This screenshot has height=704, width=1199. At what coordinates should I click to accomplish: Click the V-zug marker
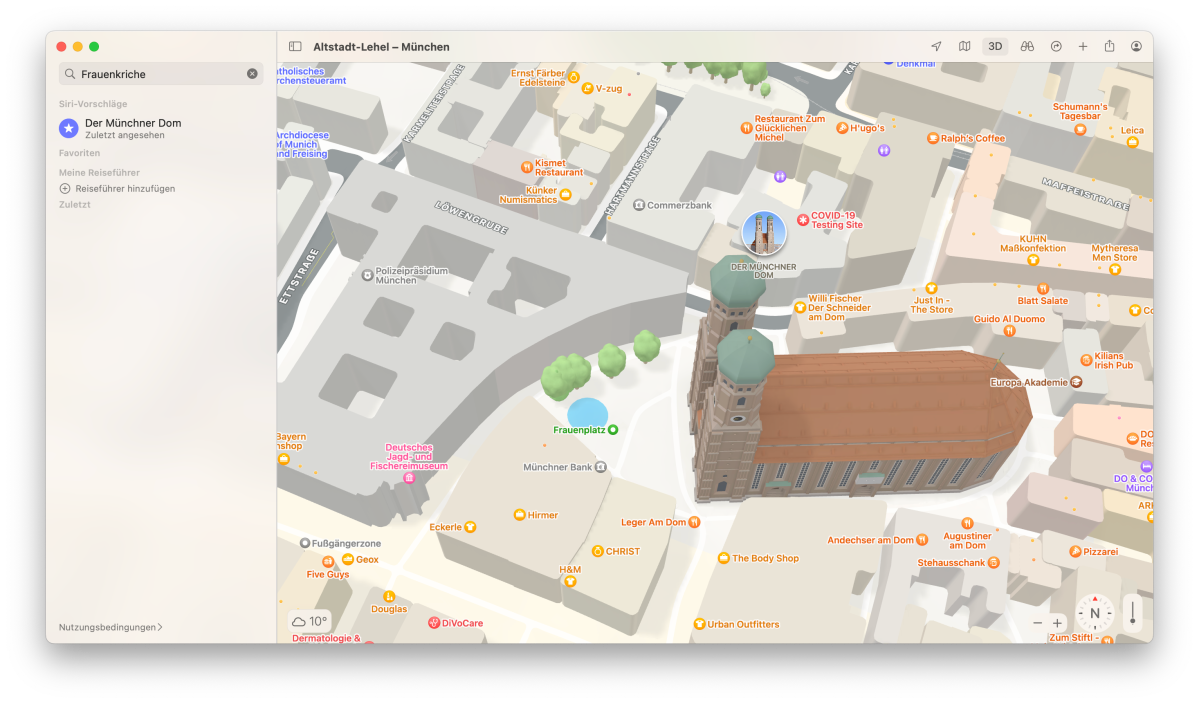[587, 89]
